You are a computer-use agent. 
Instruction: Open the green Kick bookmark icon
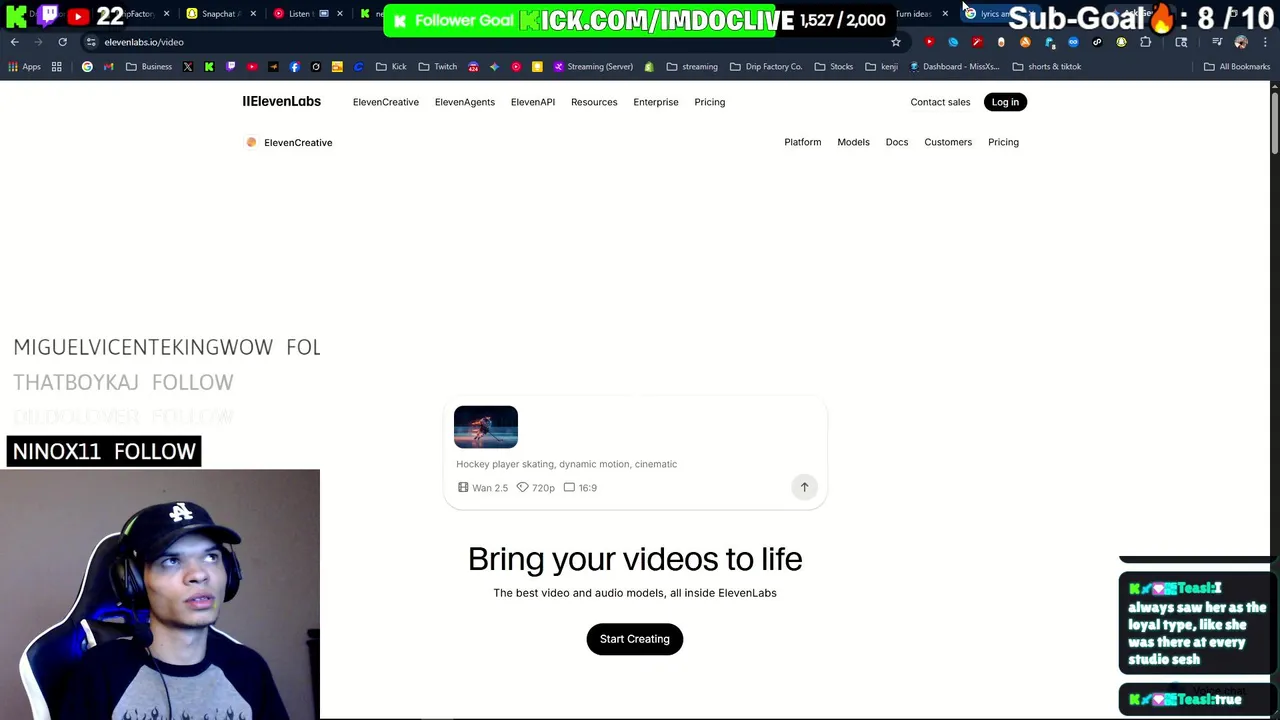209,67
